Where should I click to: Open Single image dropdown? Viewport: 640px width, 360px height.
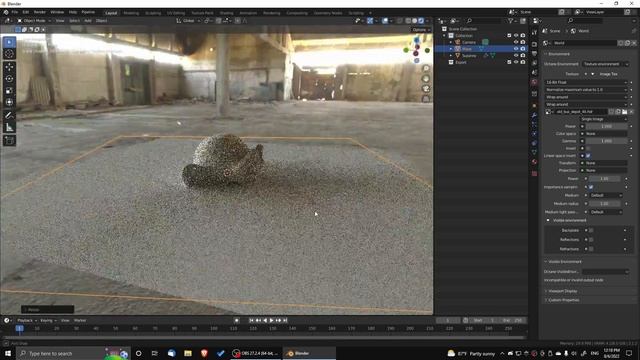coord(604,119)
